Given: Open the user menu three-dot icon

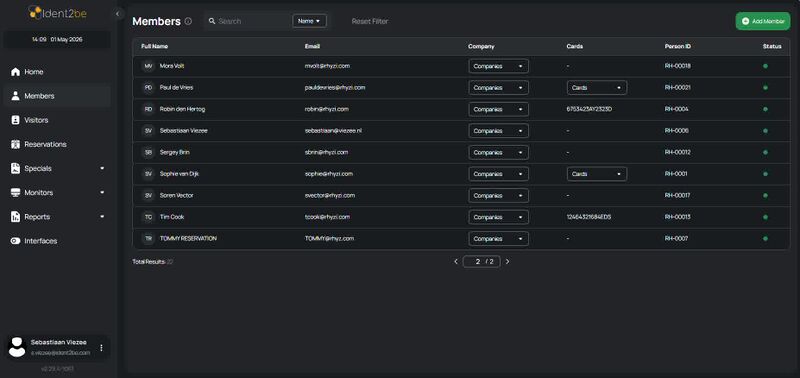Looking at the screenshot, I should point(101,348).
